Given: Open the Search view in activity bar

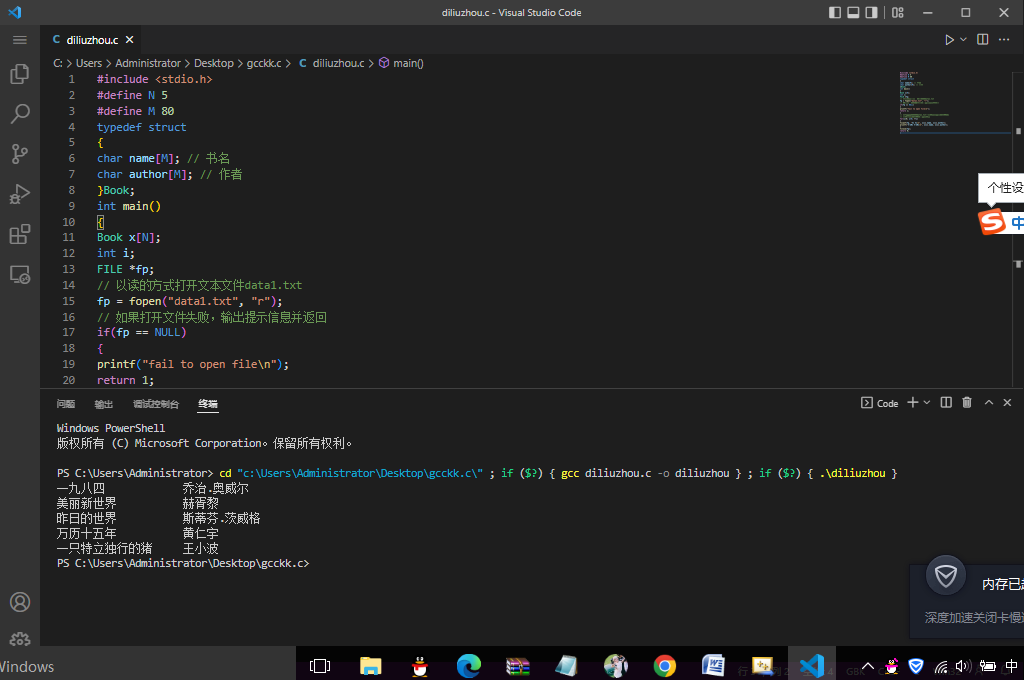Looking at the screenshot, I should click(x=19, y=114).
